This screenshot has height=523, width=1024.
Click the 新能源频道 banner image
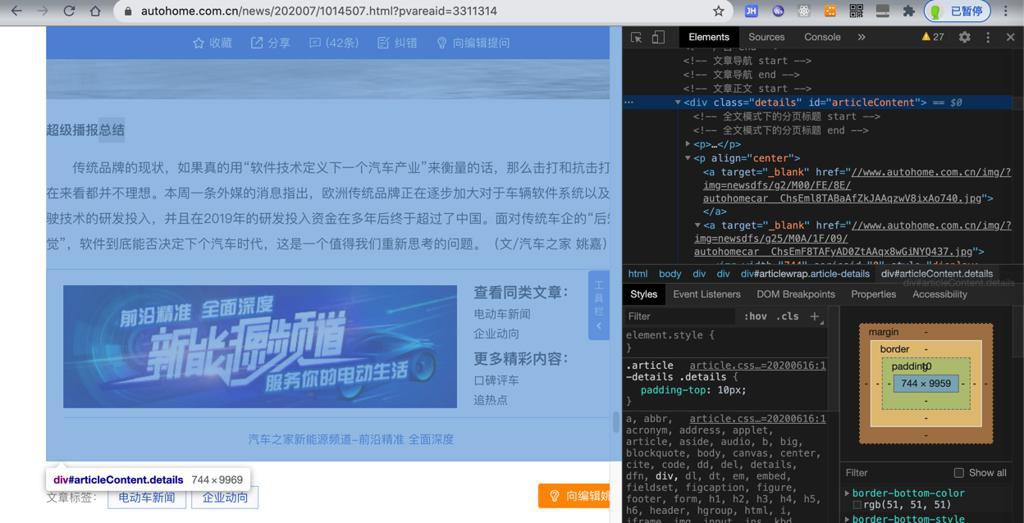pos(260,346)
